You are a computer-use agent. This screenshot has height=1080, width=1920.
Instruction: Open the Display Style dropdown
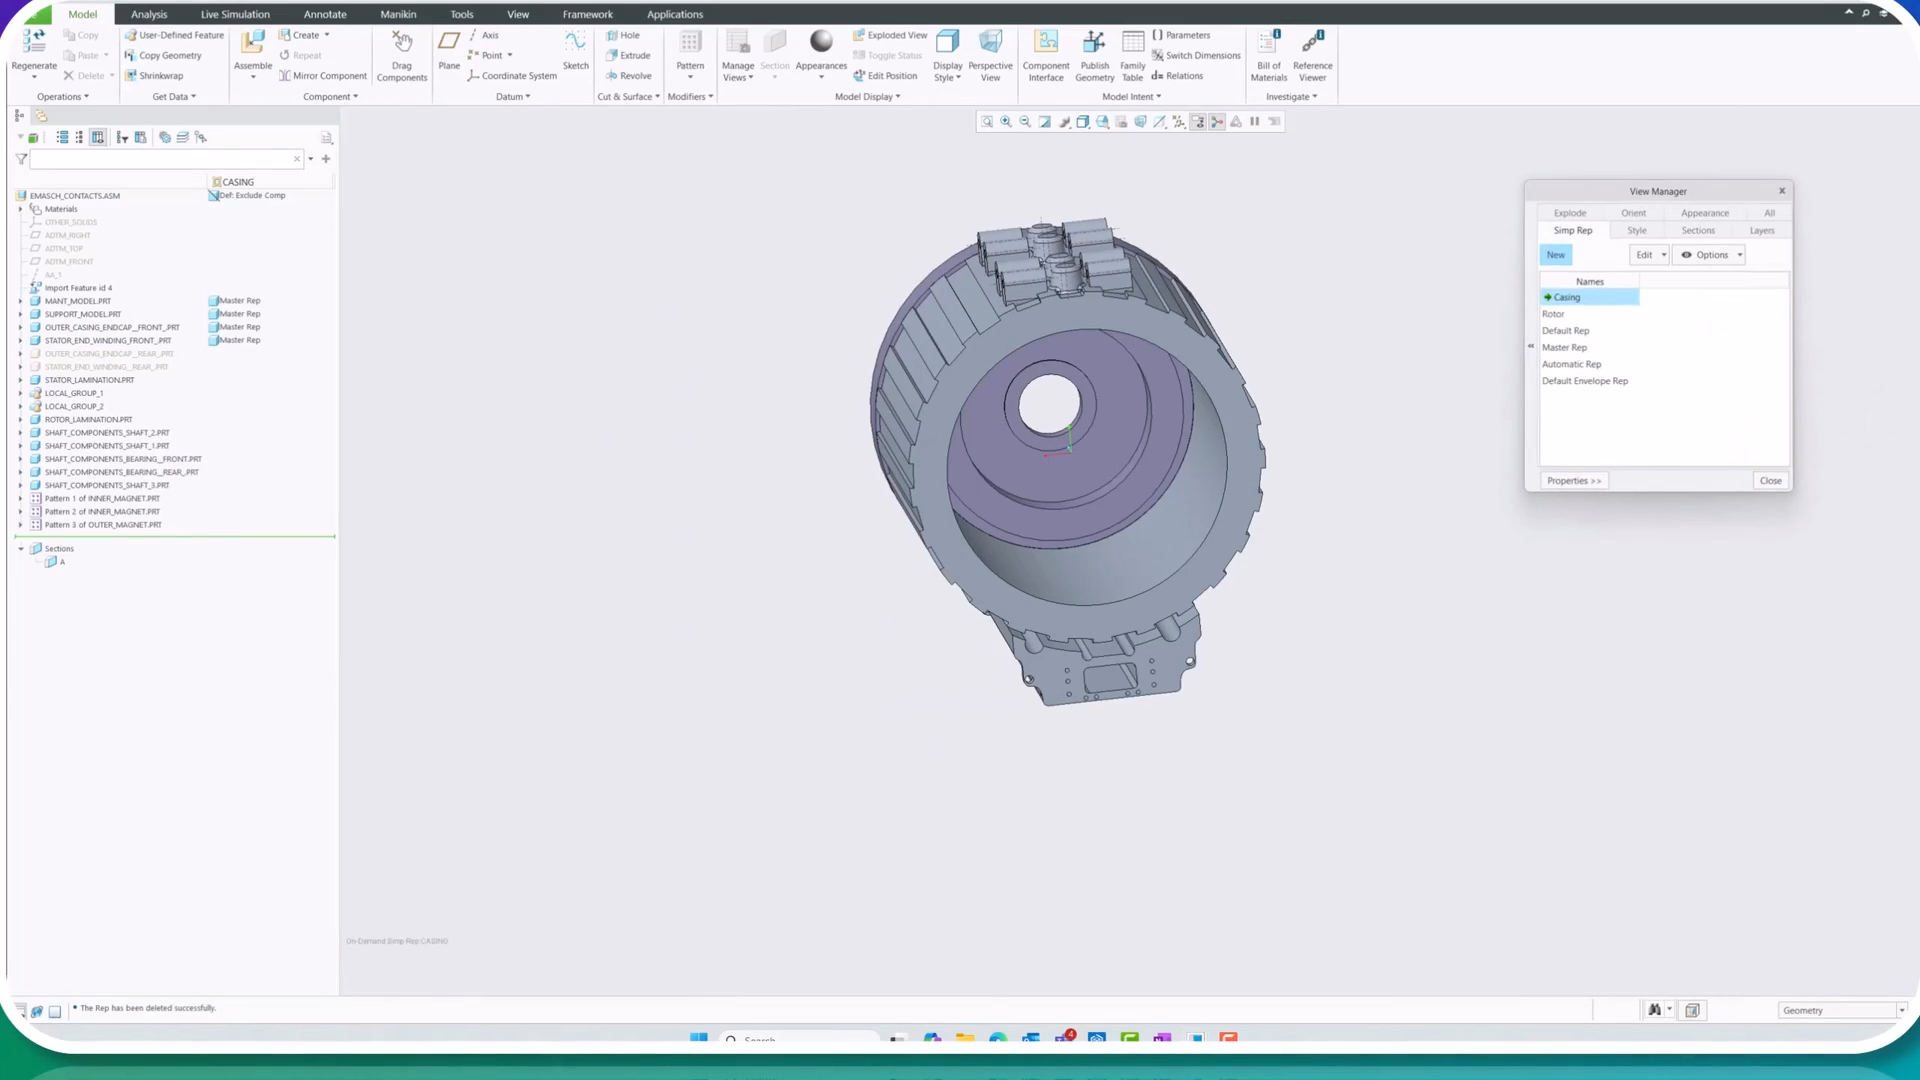click(x=947, y=55)
